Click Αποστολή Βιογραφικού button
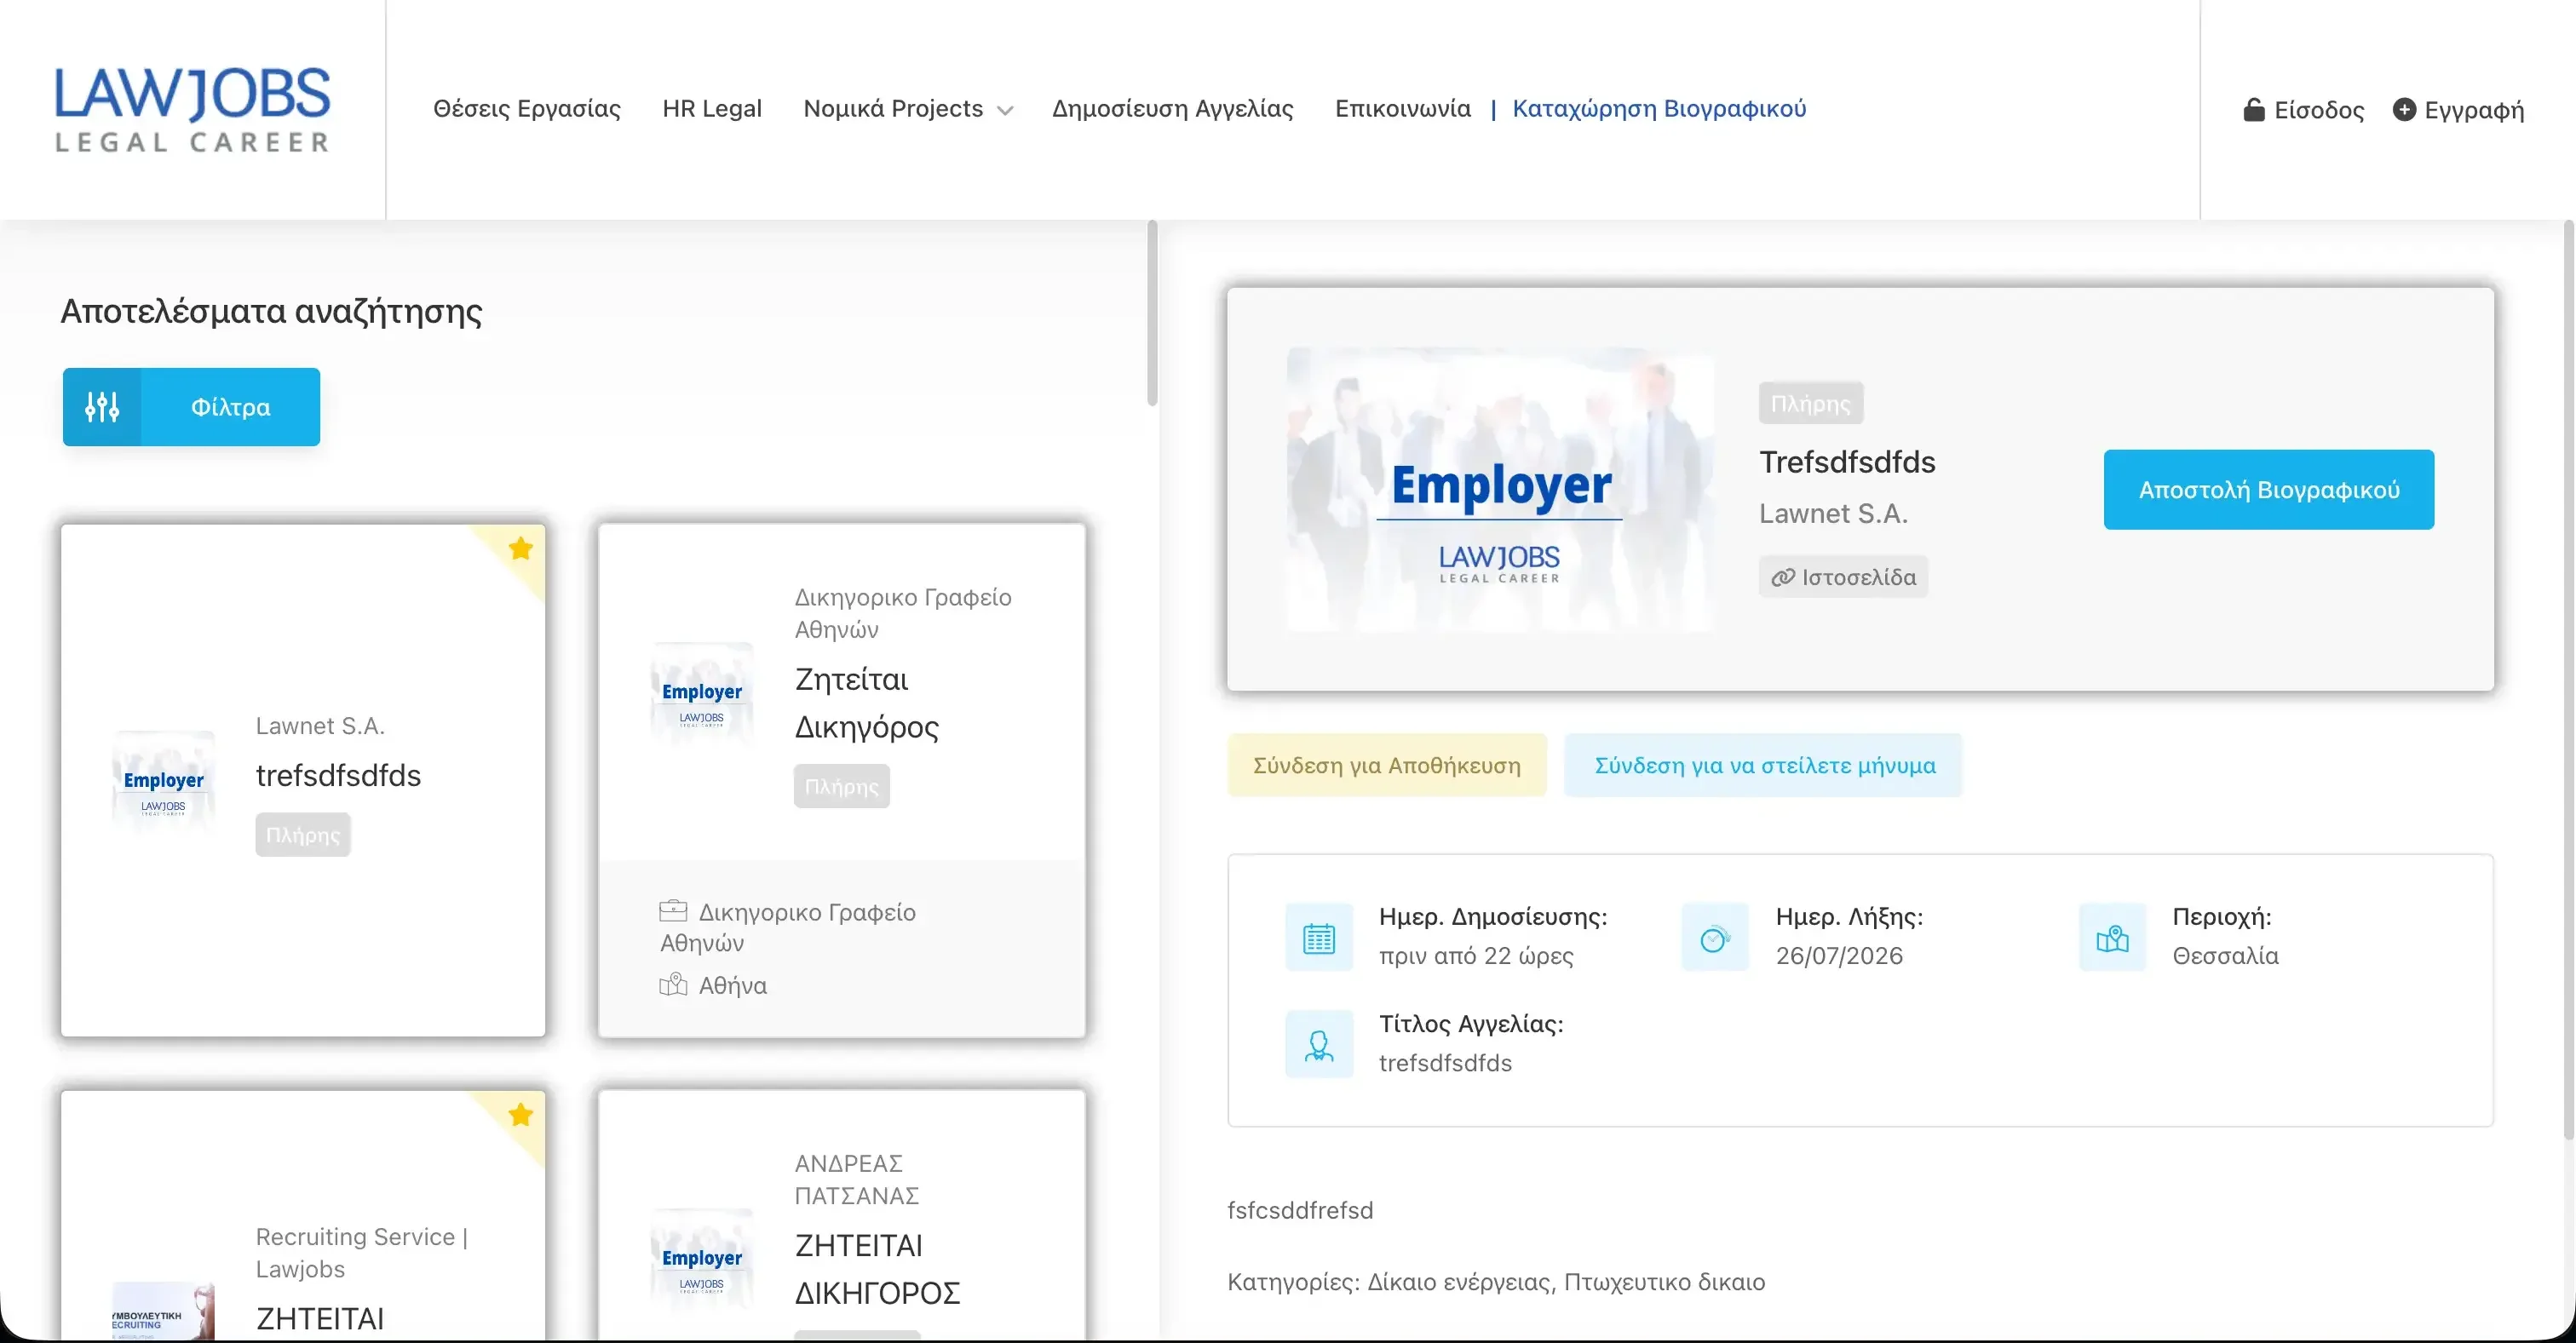The image size is (2576, 1343). tap(2268, 490)
